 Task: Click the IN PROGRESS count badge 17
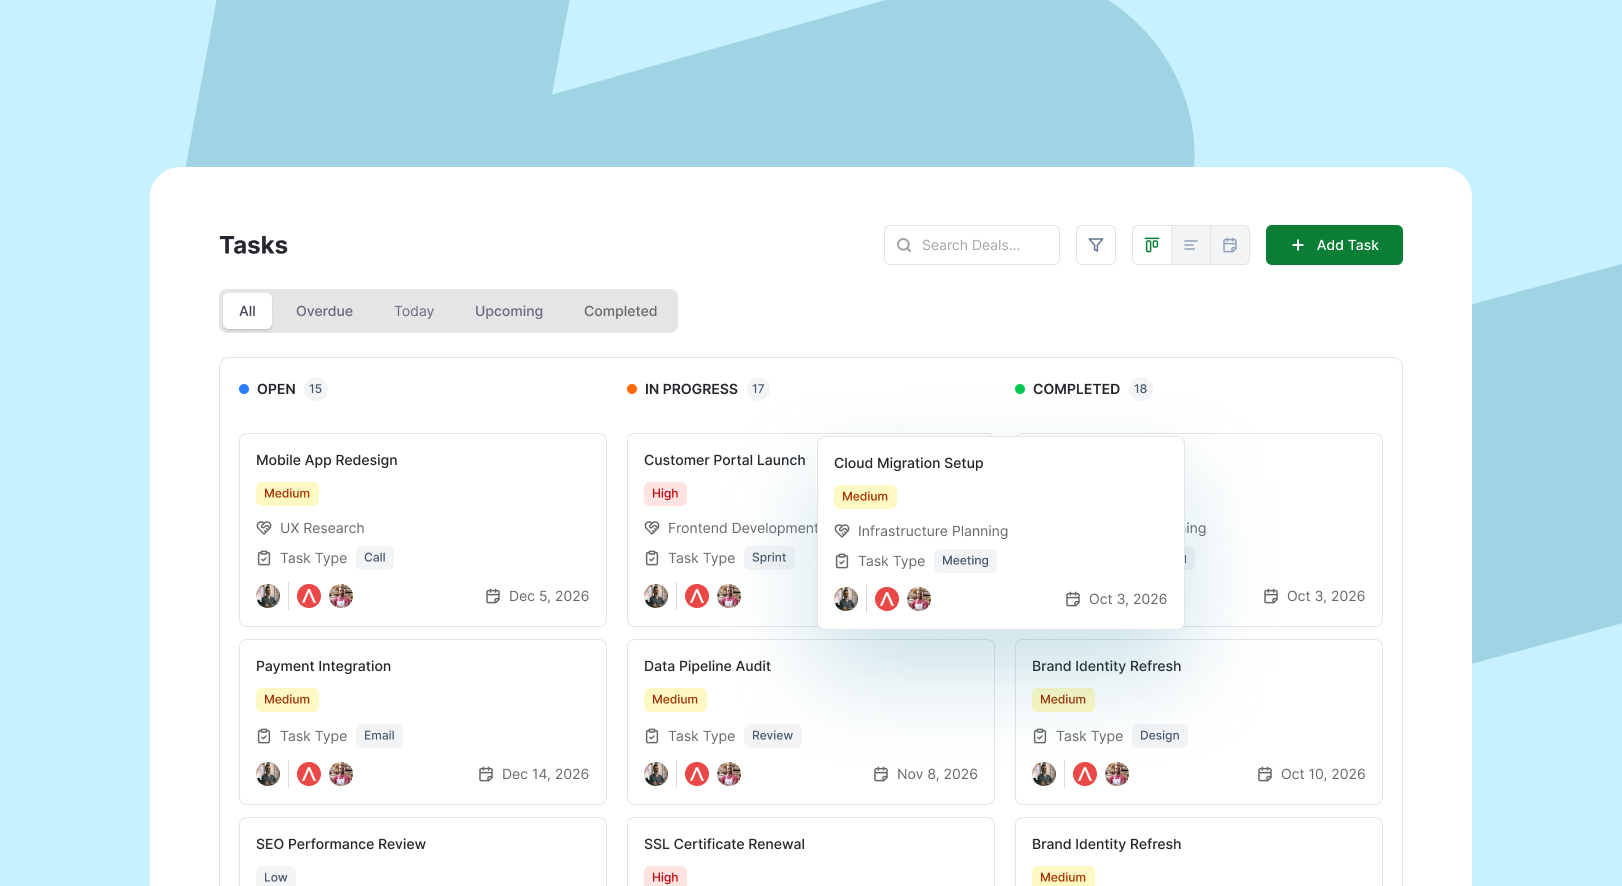tap(758, 389)
